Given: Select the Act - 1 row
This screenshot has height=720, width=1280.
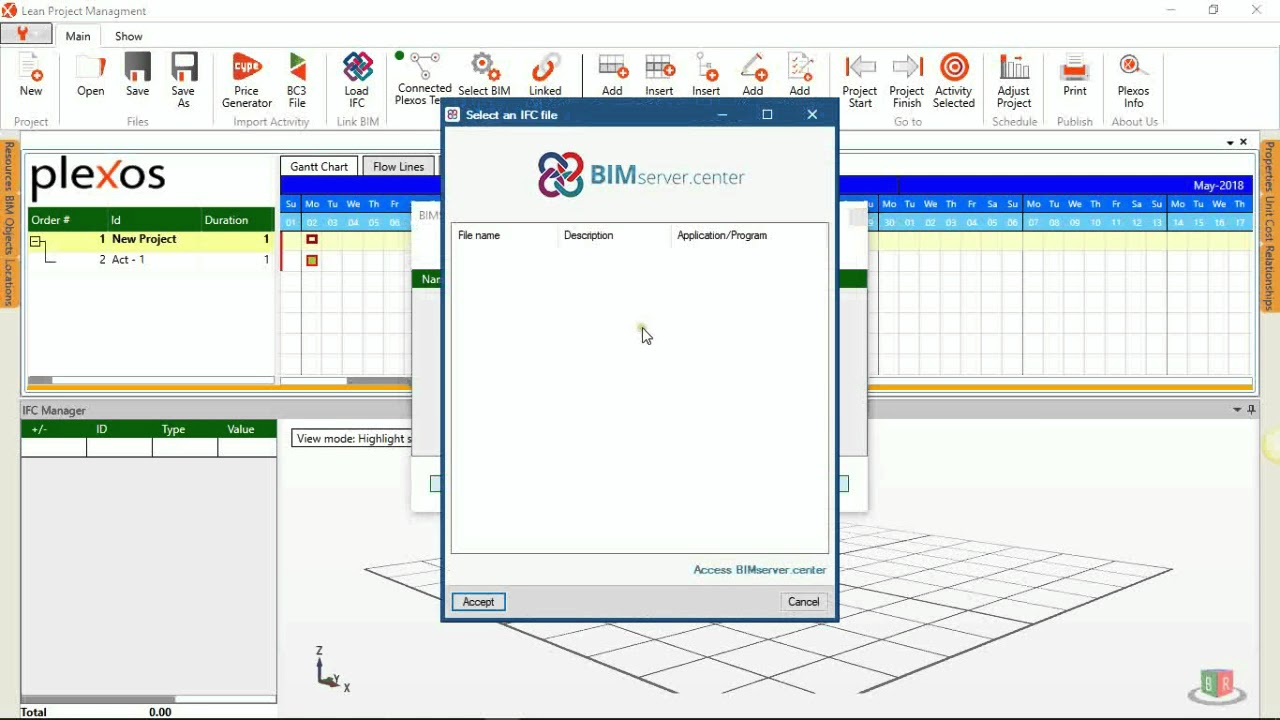Looking at the screenshot, I should point(150,260).
